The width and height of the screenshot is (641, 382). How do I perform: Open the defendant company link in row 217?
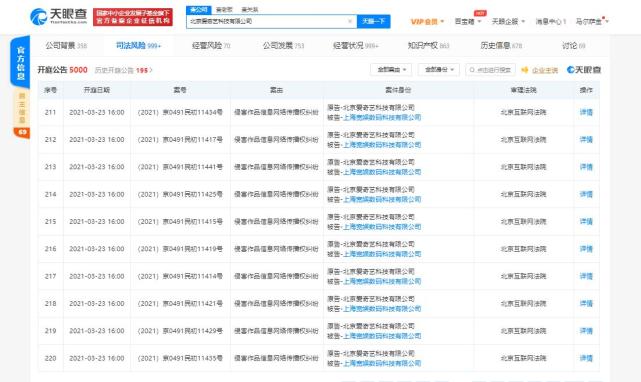pyautogui.click(x=382, y=281)
